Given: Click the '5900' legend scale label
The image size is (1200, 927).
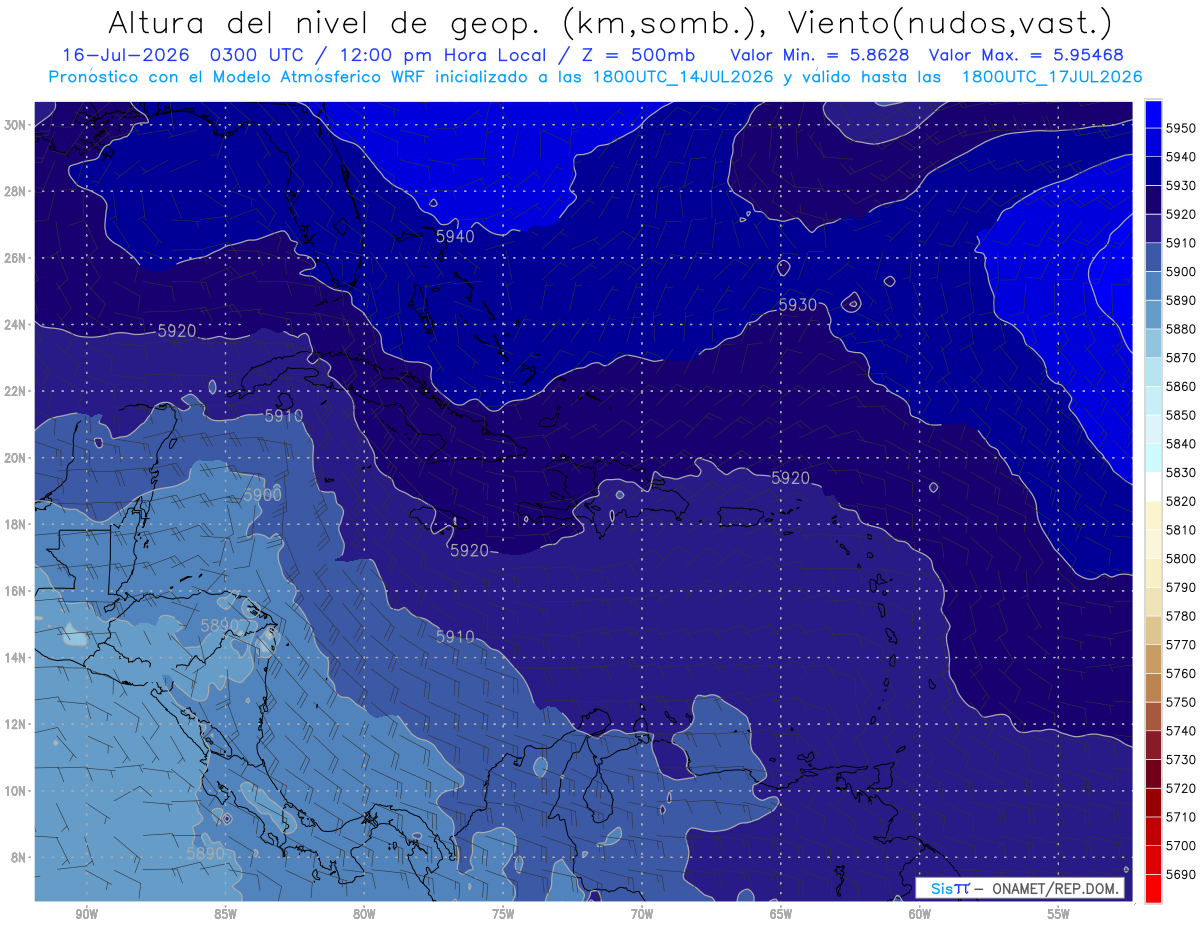Looking at the screenshot, I should click(1181, 272).
